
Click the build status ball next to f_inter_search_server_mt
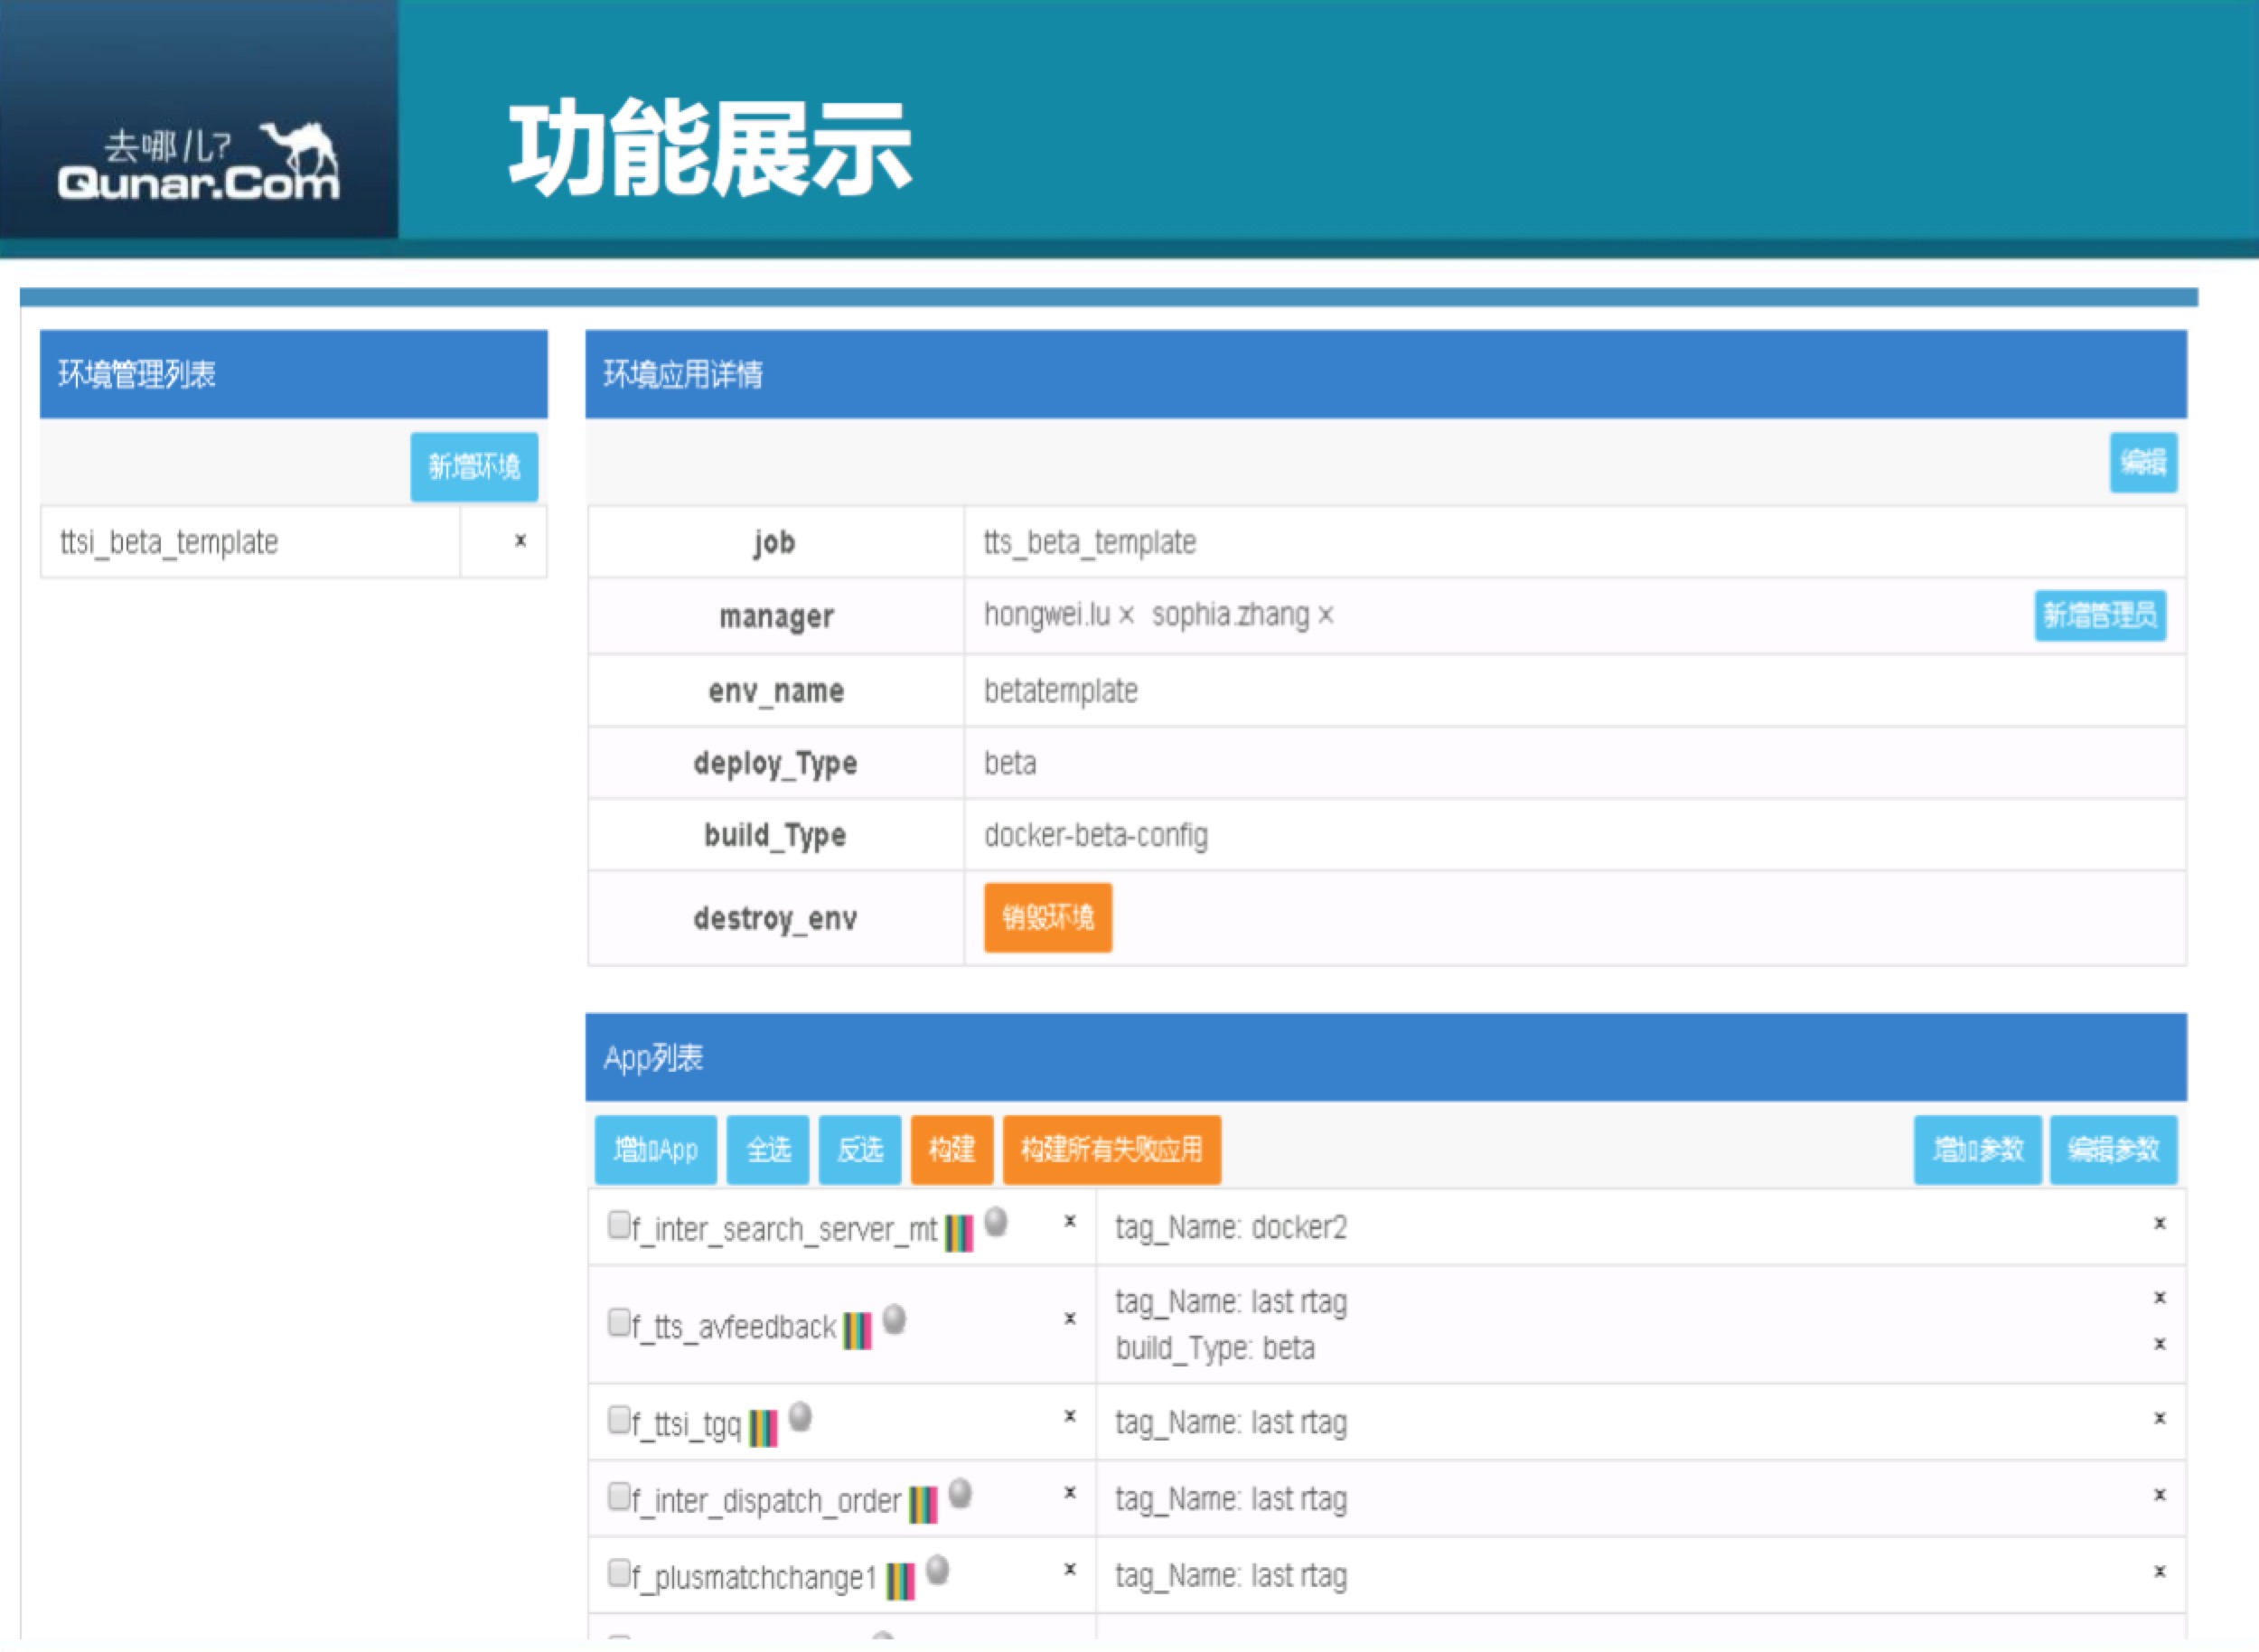tap(996, 1222)
